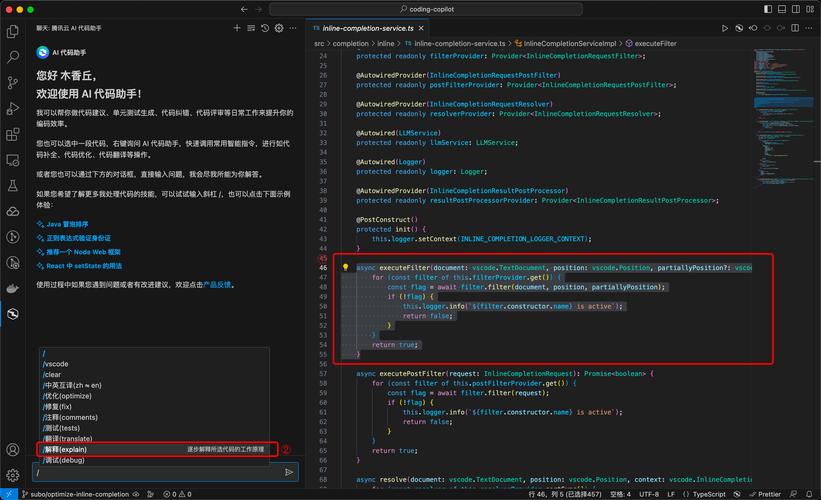The width and height of the screenshot is (821, 500).
Task: Change the UTF-8 encoding
Action: click(649, 494)
